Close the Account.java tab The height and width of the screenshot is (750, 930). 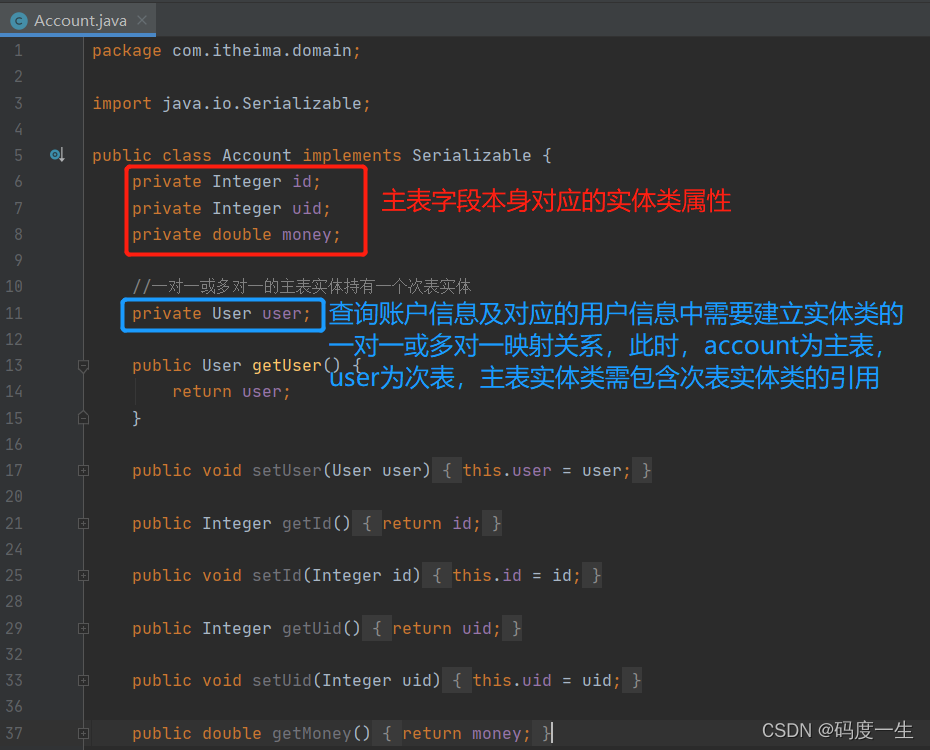(x=142, y=20)
